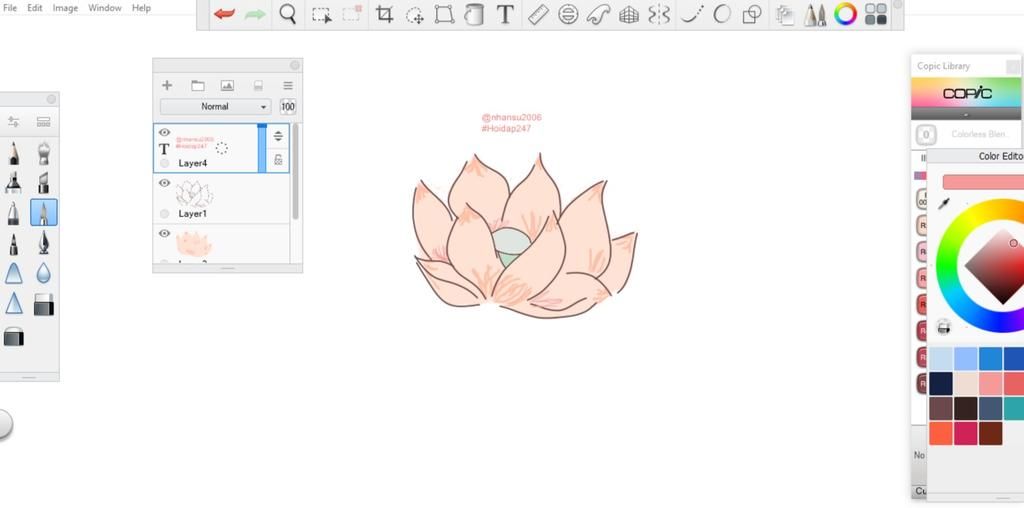Open the Normal blend mode dropdown
1024x508 pixels.
pos(216,106)
